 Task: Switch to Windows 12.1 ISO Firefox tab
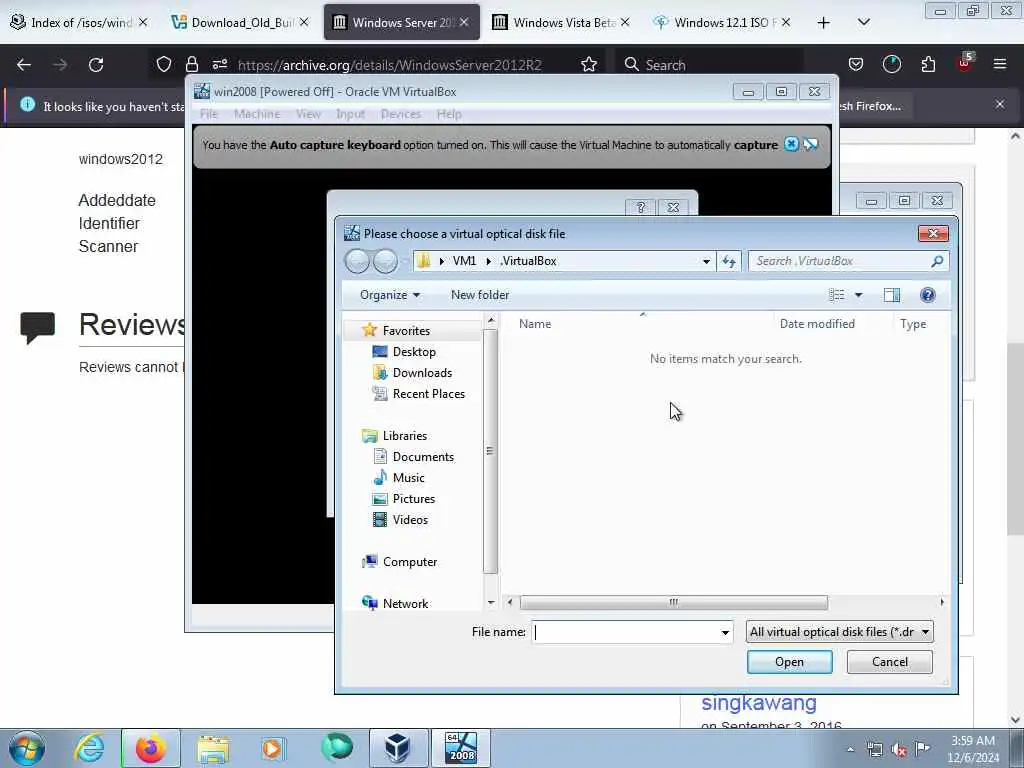(x=721, y=22)
